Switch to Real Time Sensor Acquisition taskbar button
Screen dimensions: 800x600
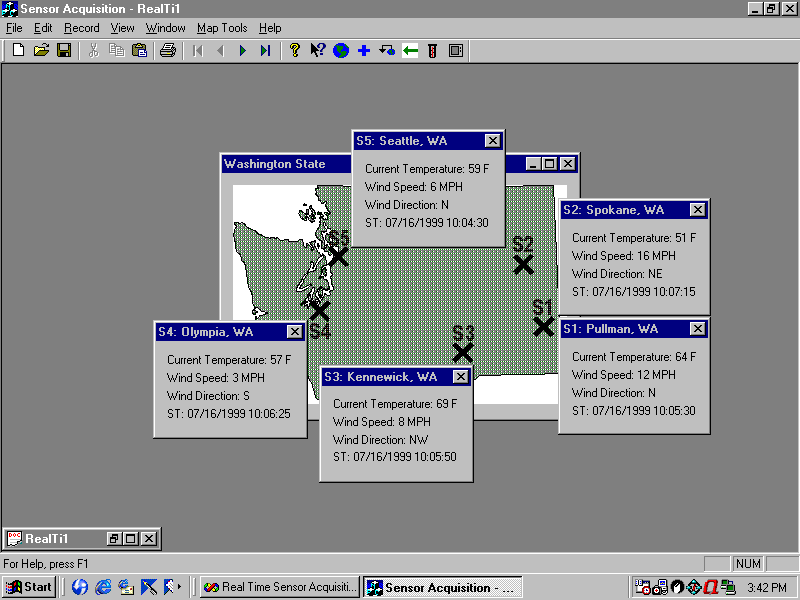[279, 587]
